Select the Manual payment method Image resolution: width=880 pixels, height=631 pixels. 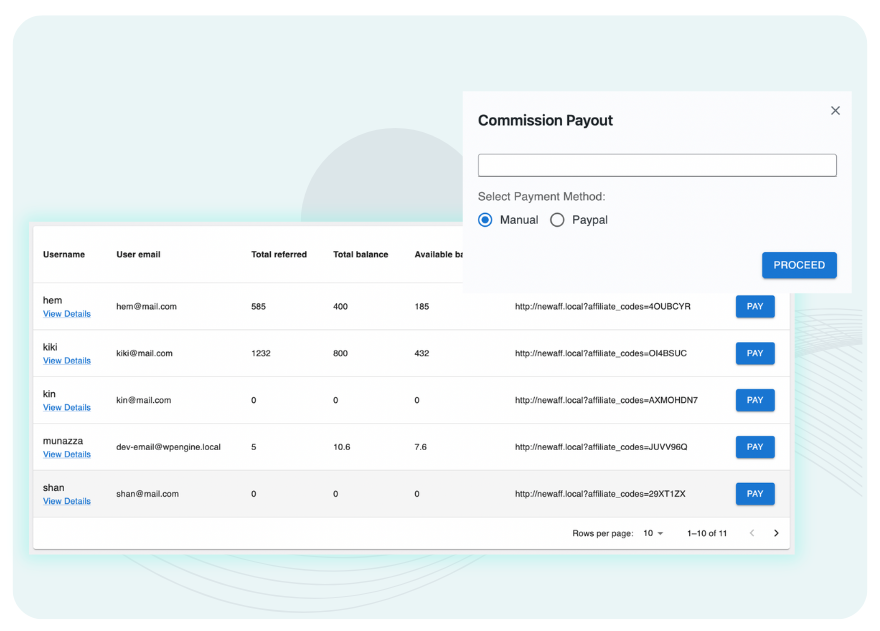click(x=485, y=220)
